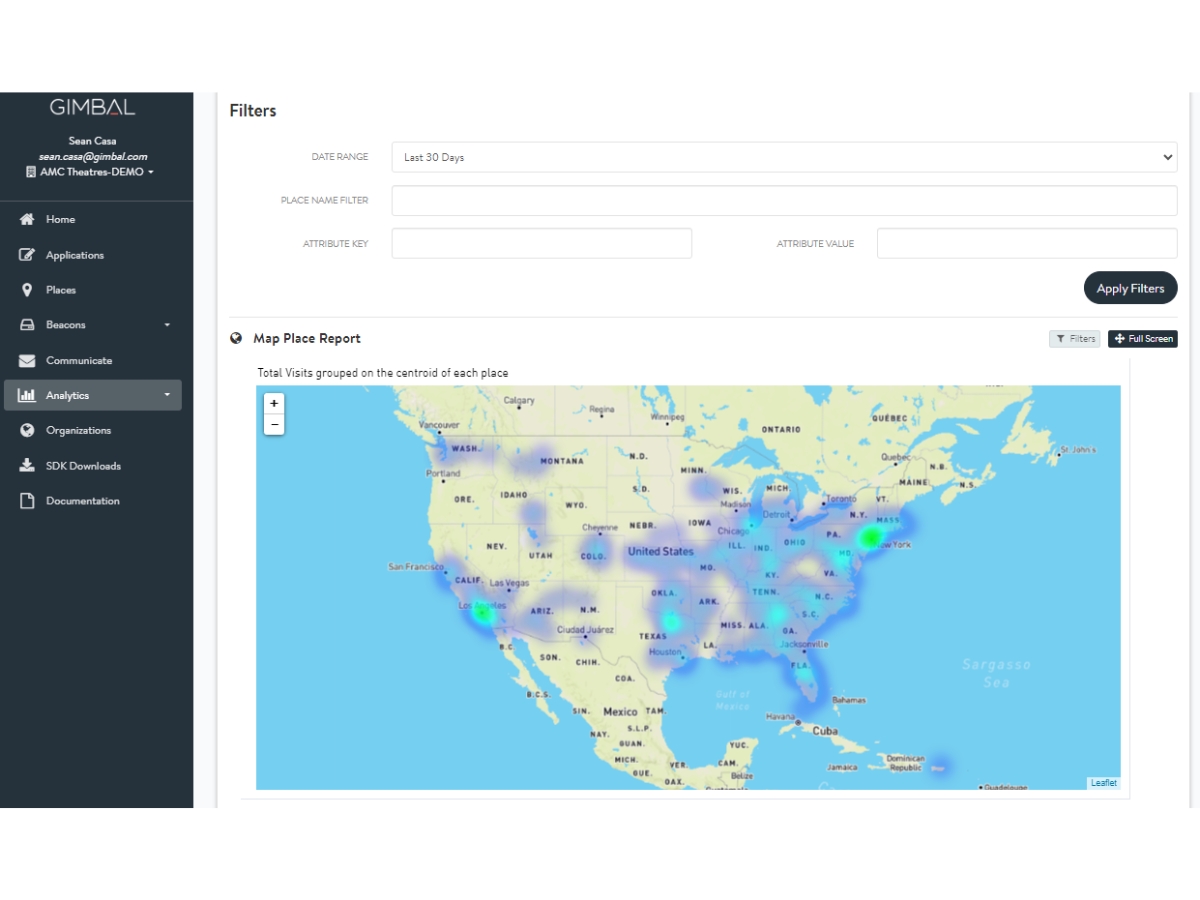Follow the Leaflet attribution link

tap(1104, 783)
